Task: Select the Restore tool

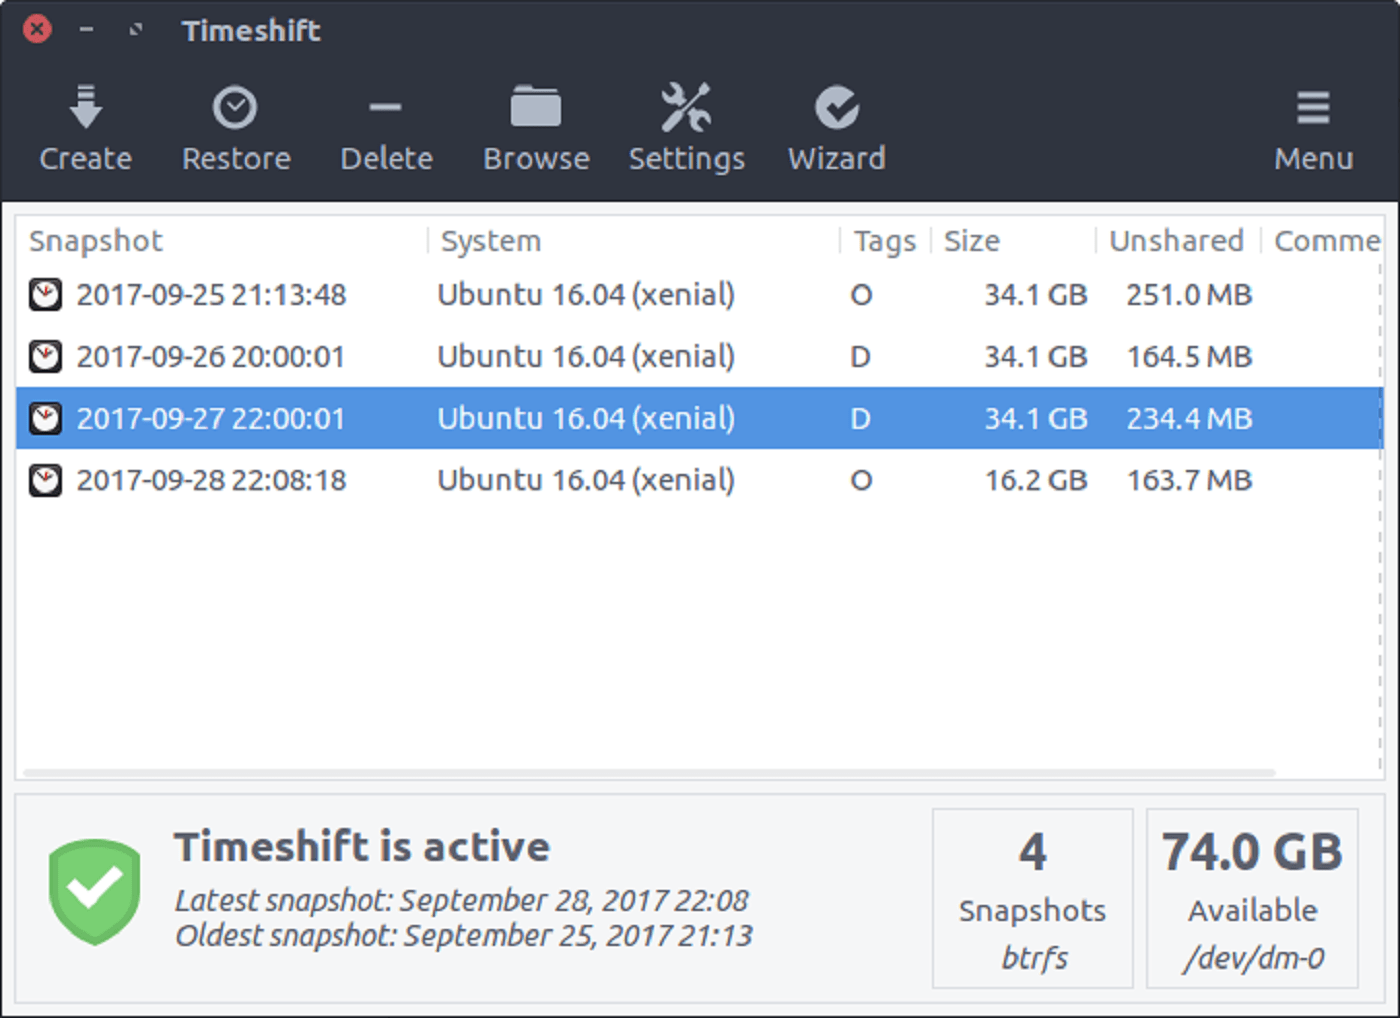Action: tap(236, 125)
